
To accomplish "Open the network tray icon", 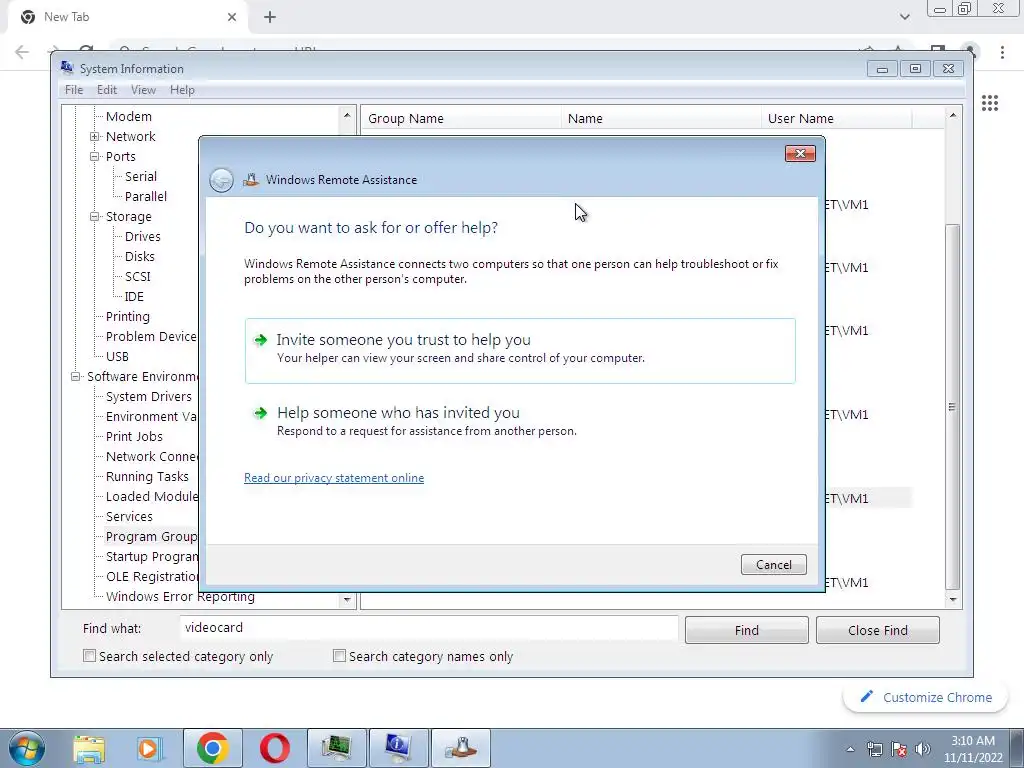I will click(x=874, y=749).
